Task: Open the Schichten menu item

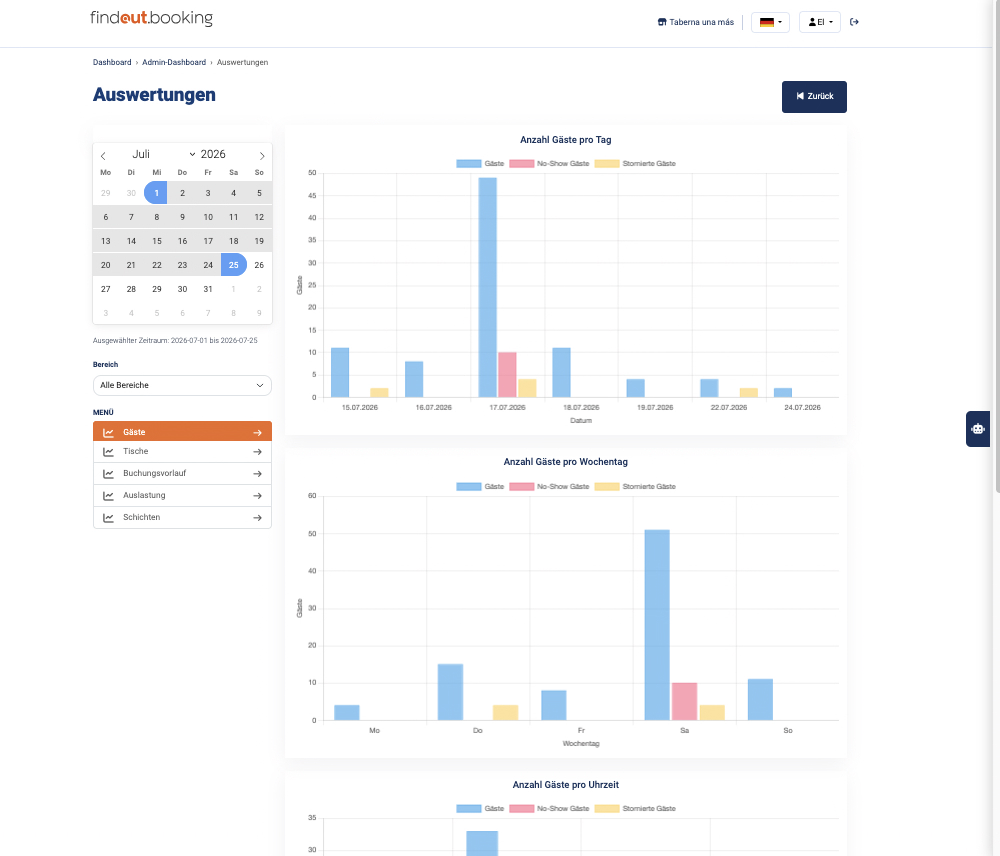Action: [x=182, y=517]
